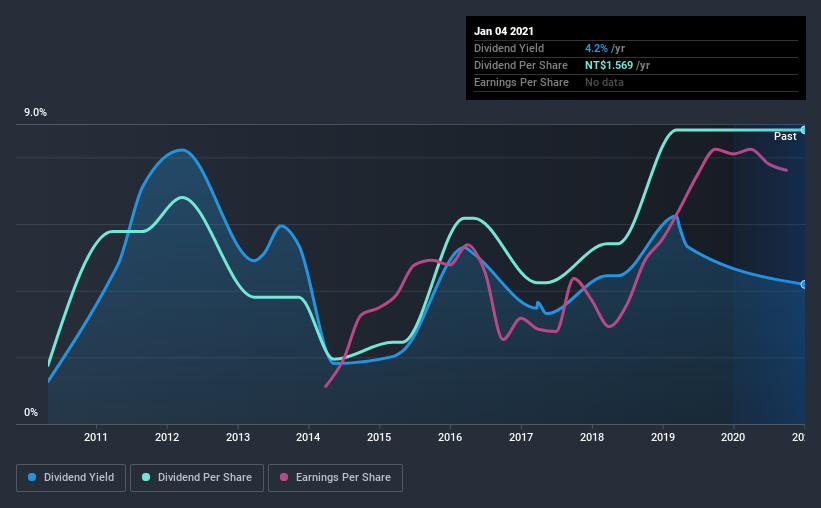
Task: Click the blue Dividend Yield legend dot
Action: pos(32,477)
